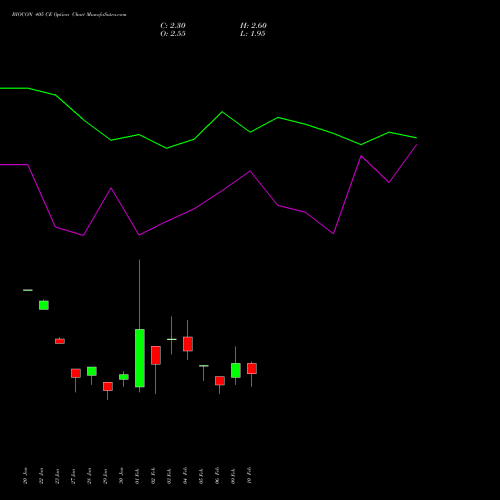Click the low value L: 1.95
500x500 pixels.
click(x=253, y=34)
